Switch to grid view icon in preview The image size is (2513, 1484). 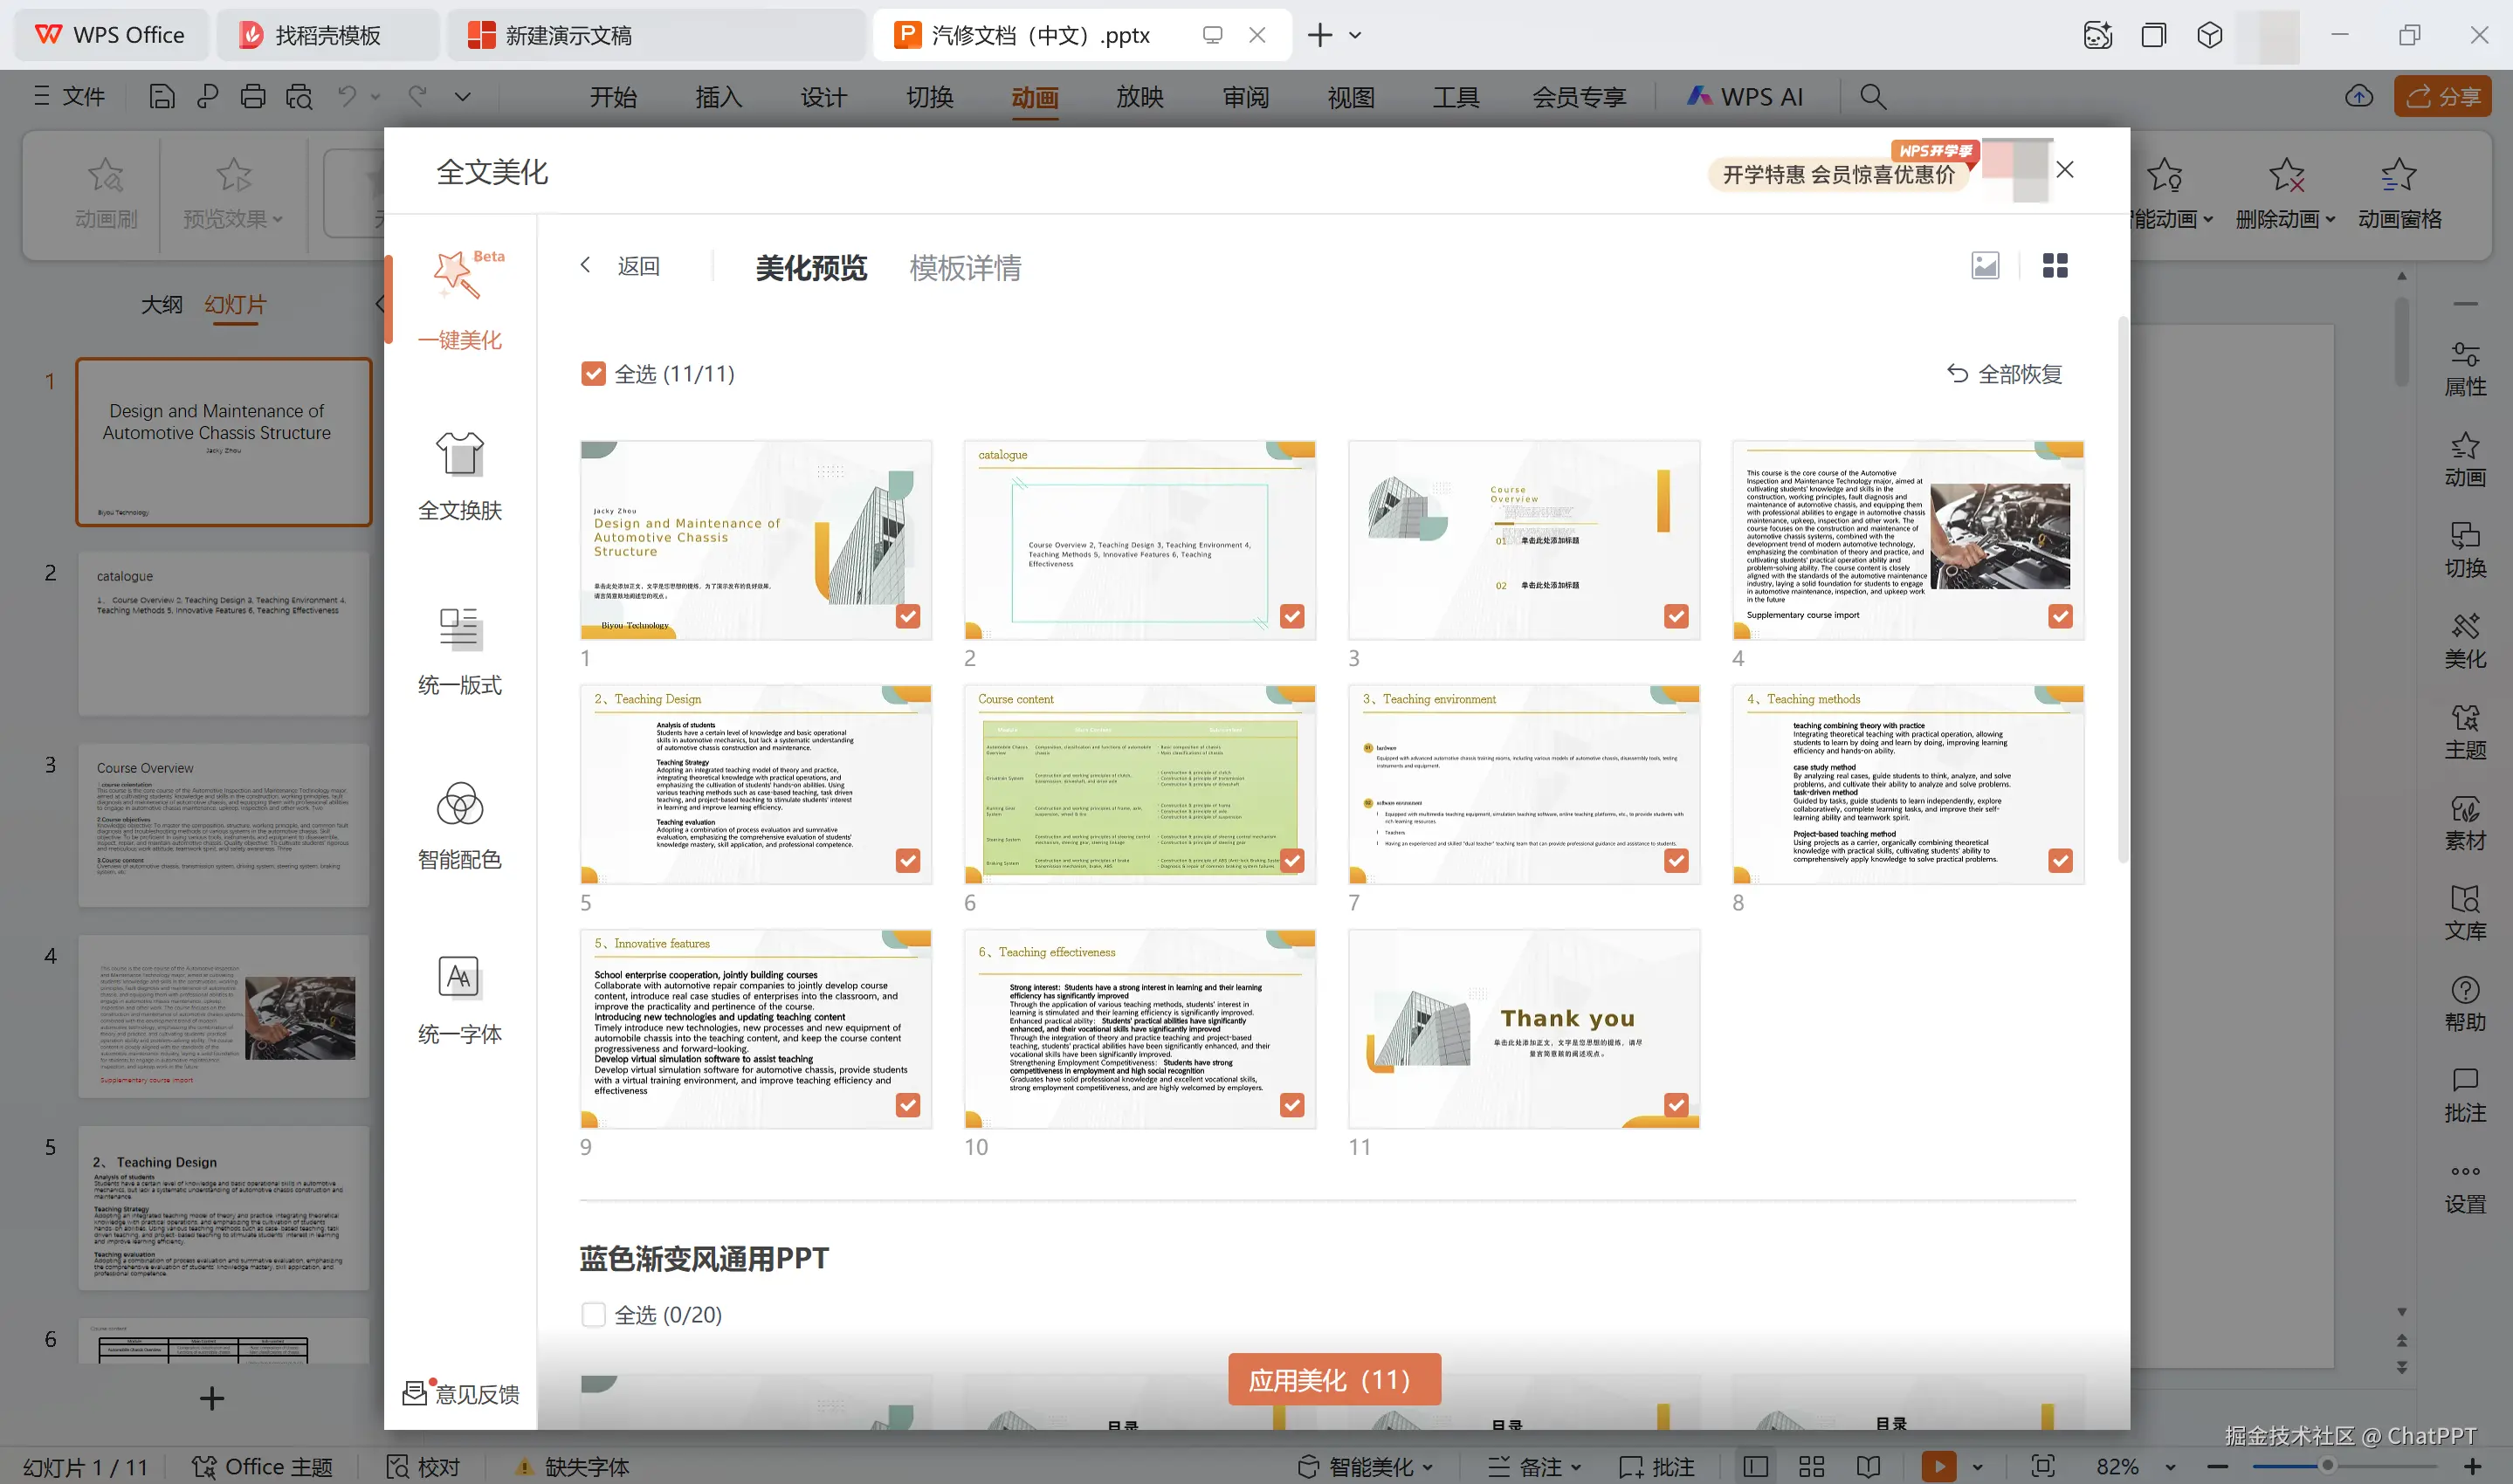click(x=2055, y=266)
